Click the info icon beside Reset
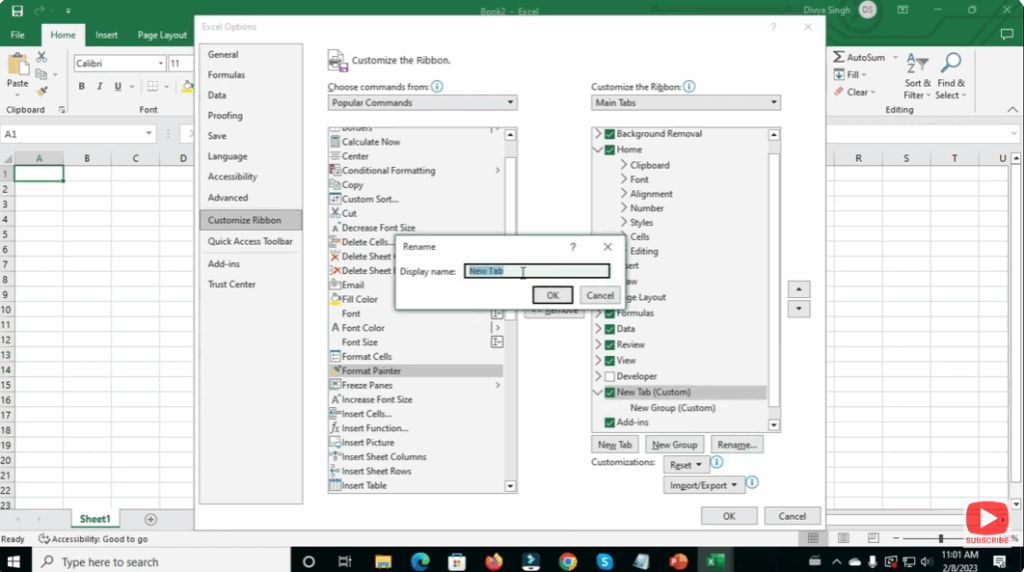 coord(716,462)
